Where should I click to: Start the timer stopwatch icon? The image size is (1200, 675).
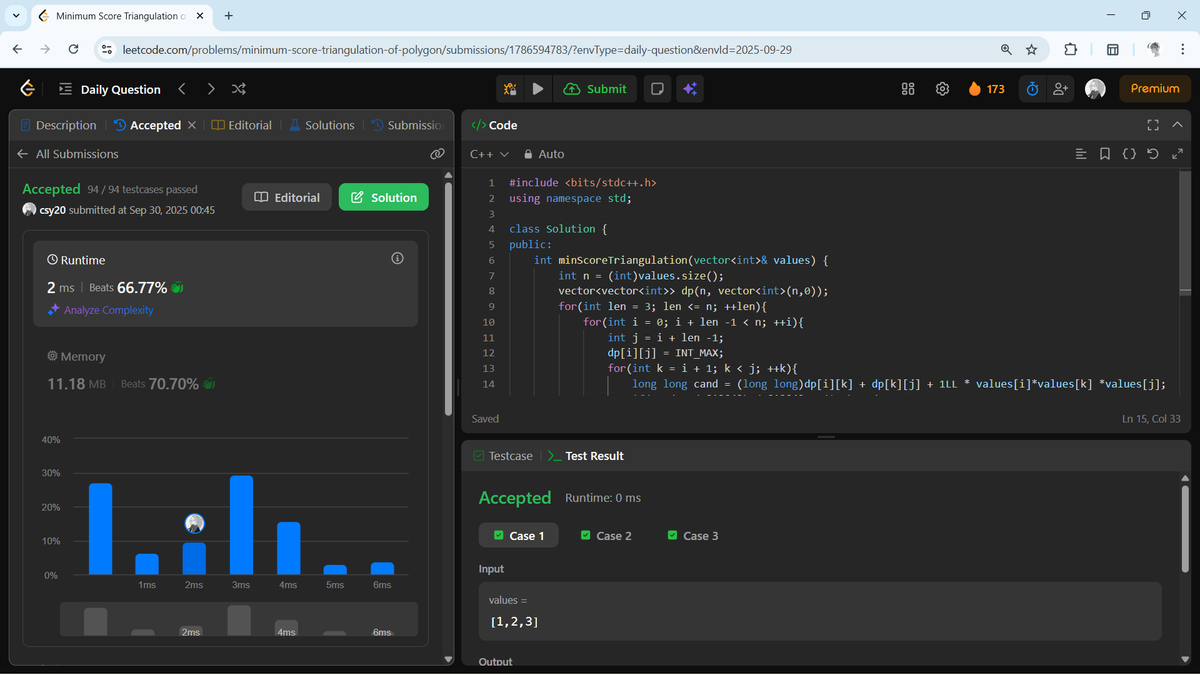1032,89
